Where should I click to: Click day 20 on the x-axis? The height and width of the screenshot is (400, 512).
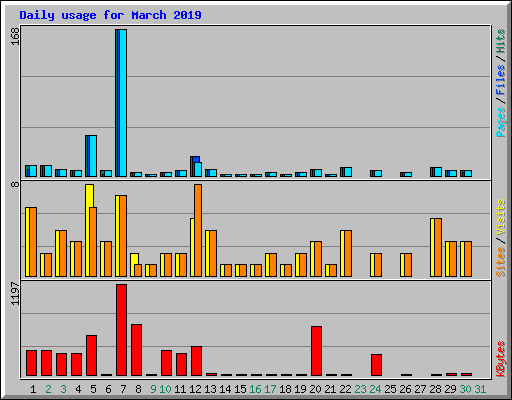pyautogui.click(x=315, y=389)
